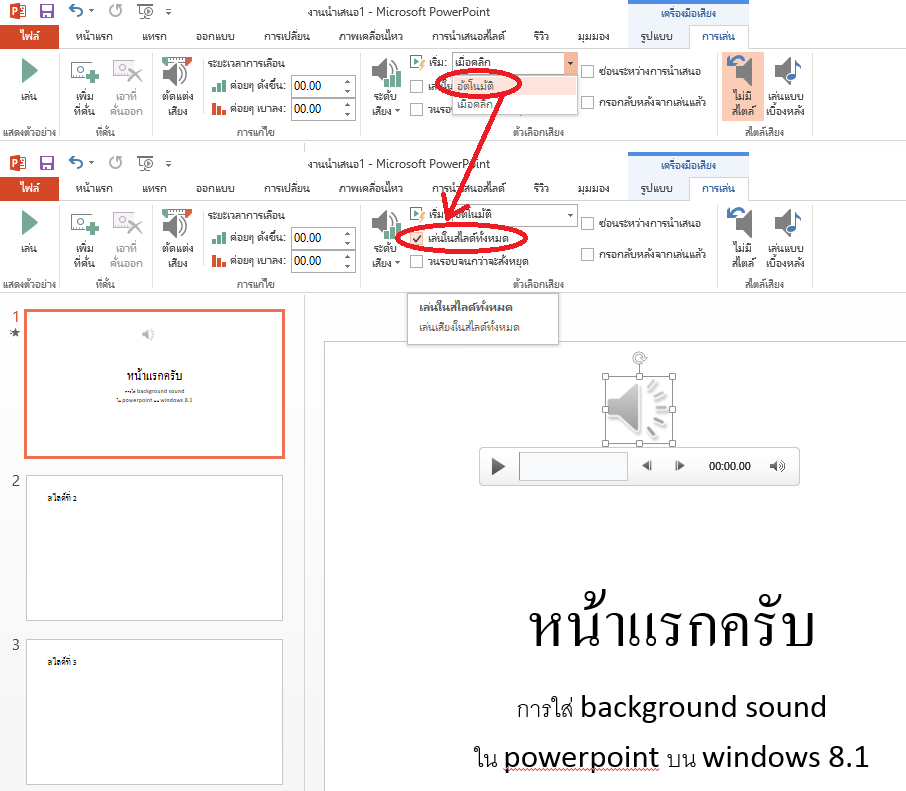Click เอาที่คั่นออก remove bookmark in upper ribbon

pos(127,87)
